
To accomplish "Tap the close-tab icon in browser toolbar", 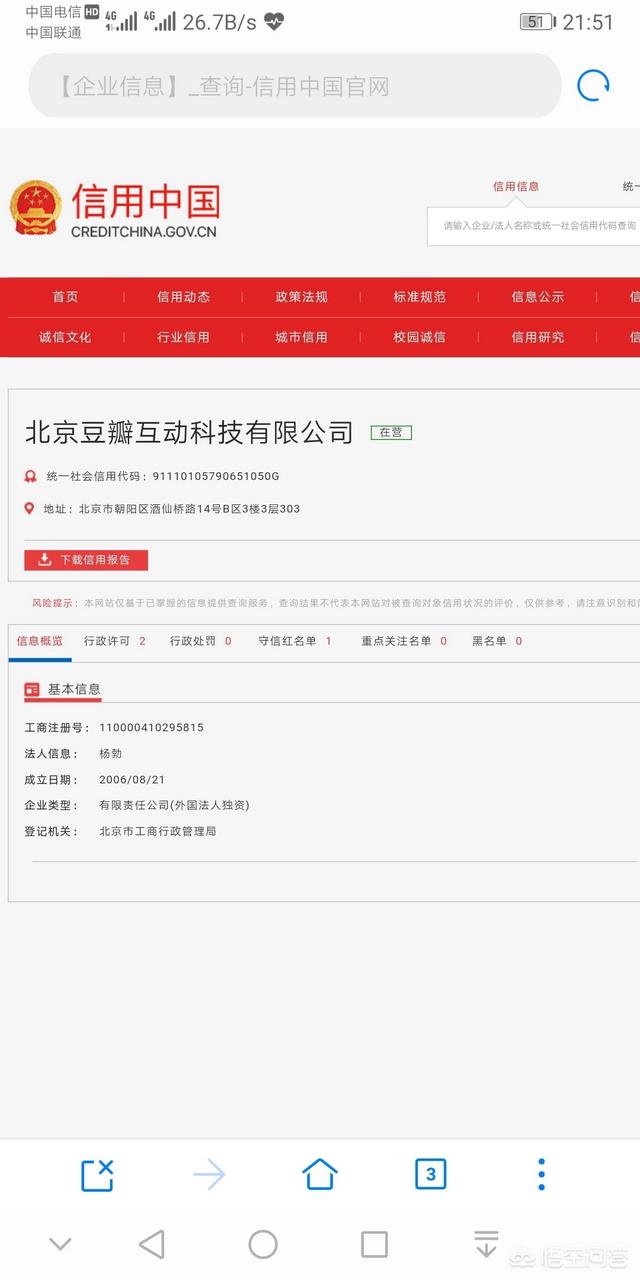I will click(x=97, y=1175).
